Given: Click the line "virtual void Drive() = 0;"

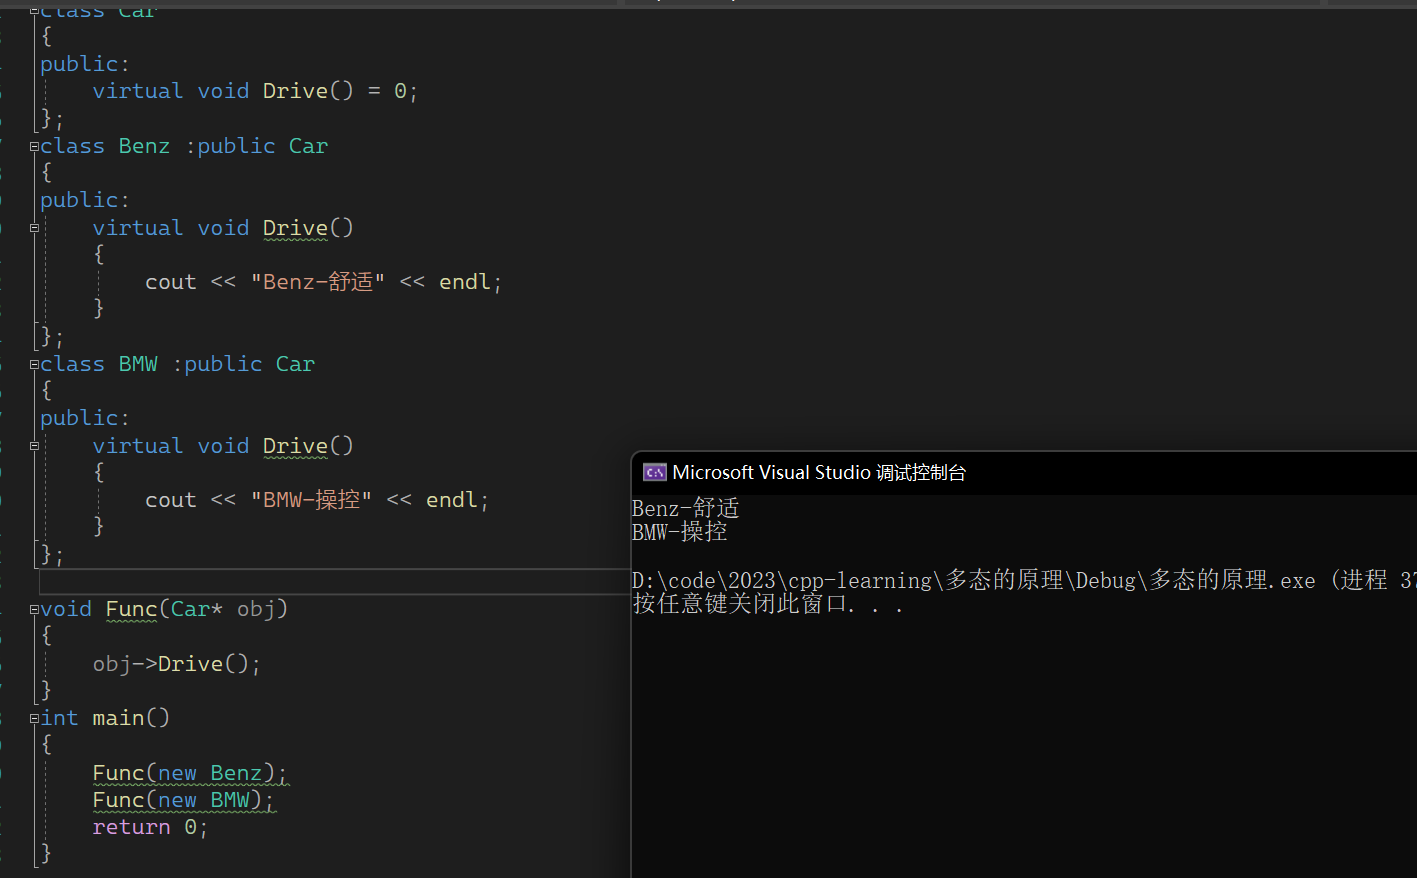Looking at the screenshot, I should 255,91.
